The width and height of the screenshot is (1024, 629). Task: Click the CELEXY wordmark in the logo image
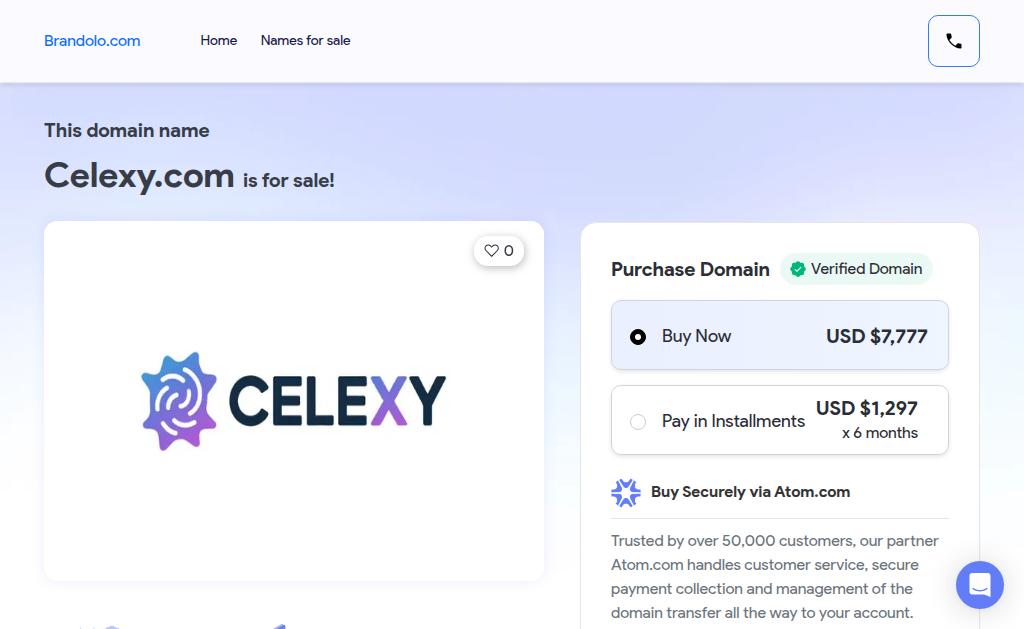coord(337,400)
